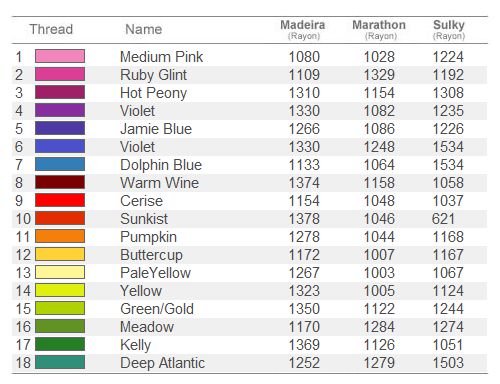The height and width of the screenshot is (384, 500).
Task: Select the Deep Atlantic color swatch
Action: coord(60,362)
